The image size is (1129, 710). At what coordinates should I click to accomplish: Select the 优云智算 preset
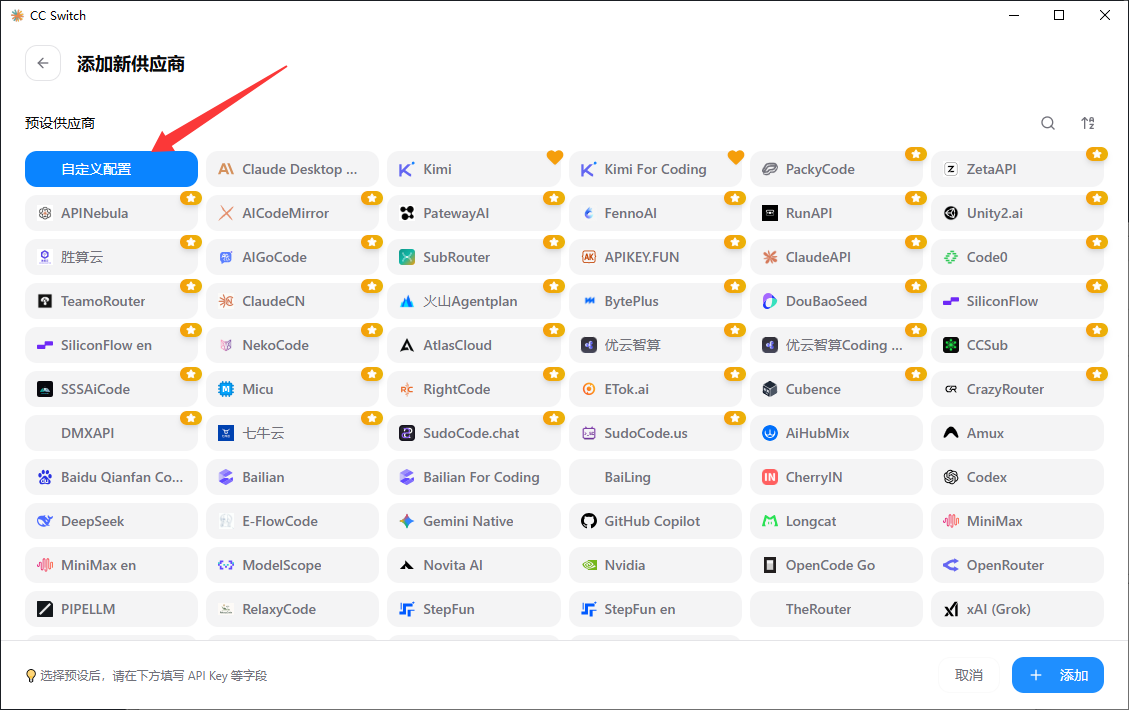[x=655, y=345]
